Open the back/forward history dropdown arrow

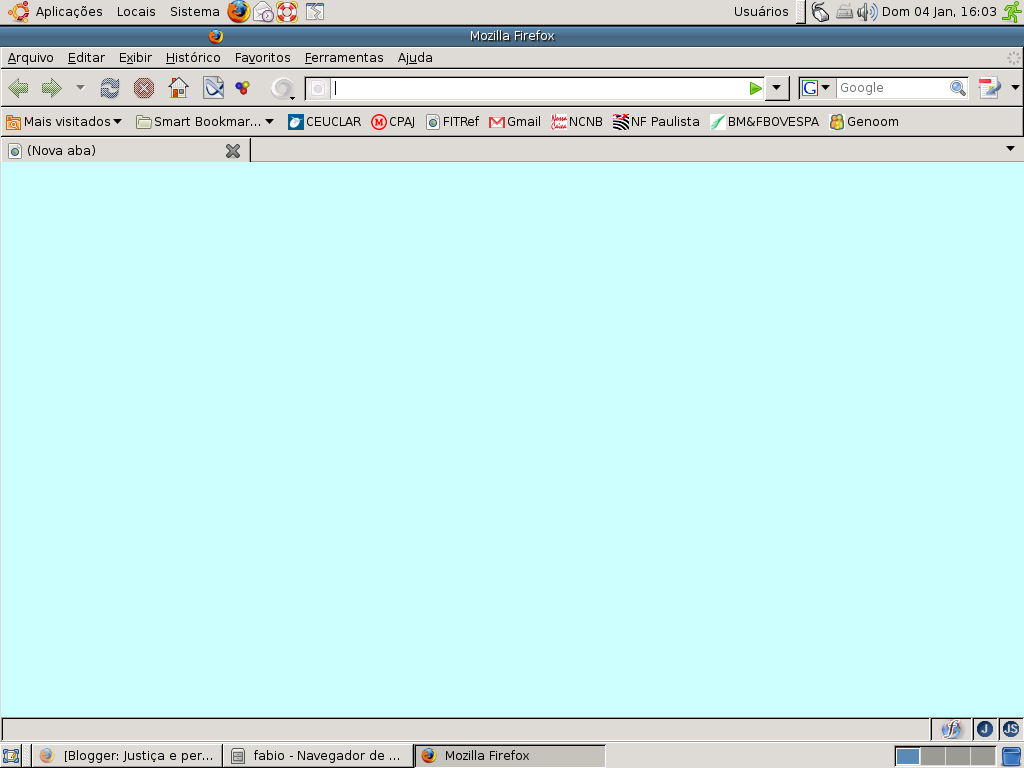(80, 88)
